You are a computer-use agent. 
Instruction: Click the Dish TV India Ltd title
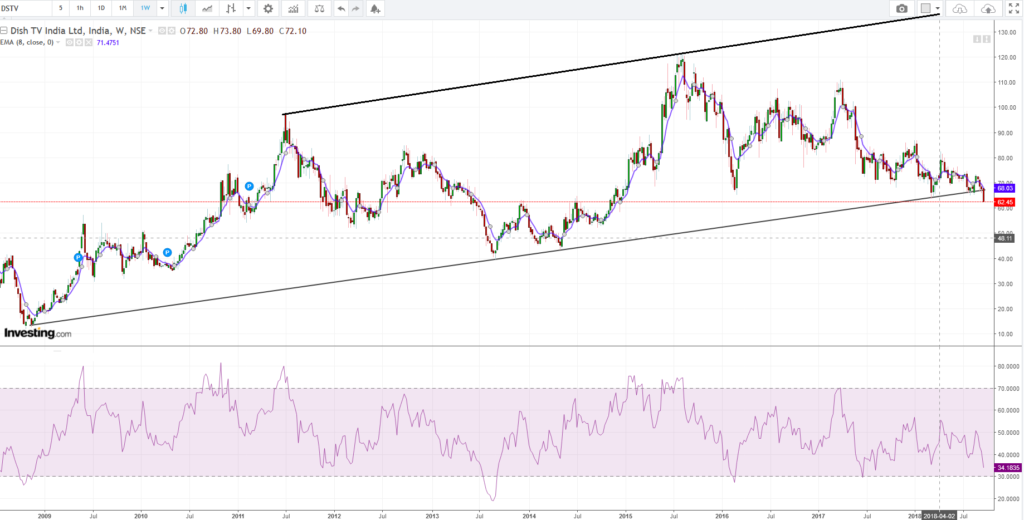point(78,31)
